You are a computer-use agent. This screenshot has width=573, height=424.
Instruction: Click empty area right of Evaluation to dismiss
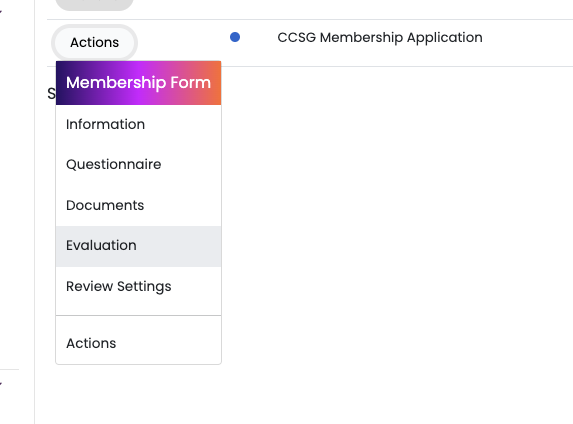coord(365,246)
